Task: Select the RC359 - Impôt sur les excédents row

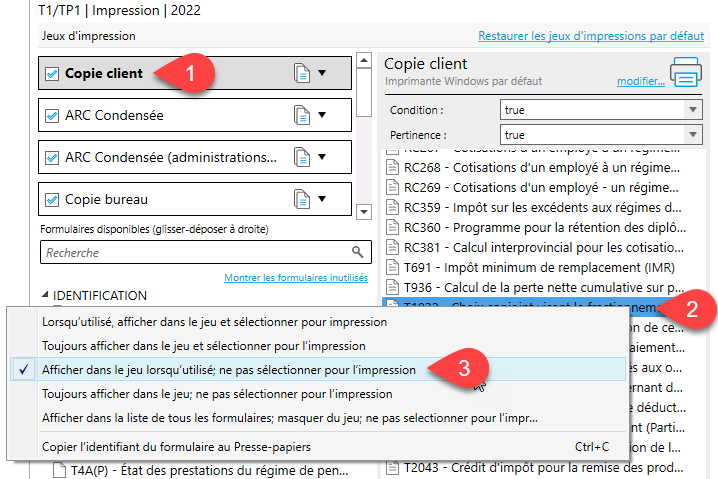Action: pos(542,207)
